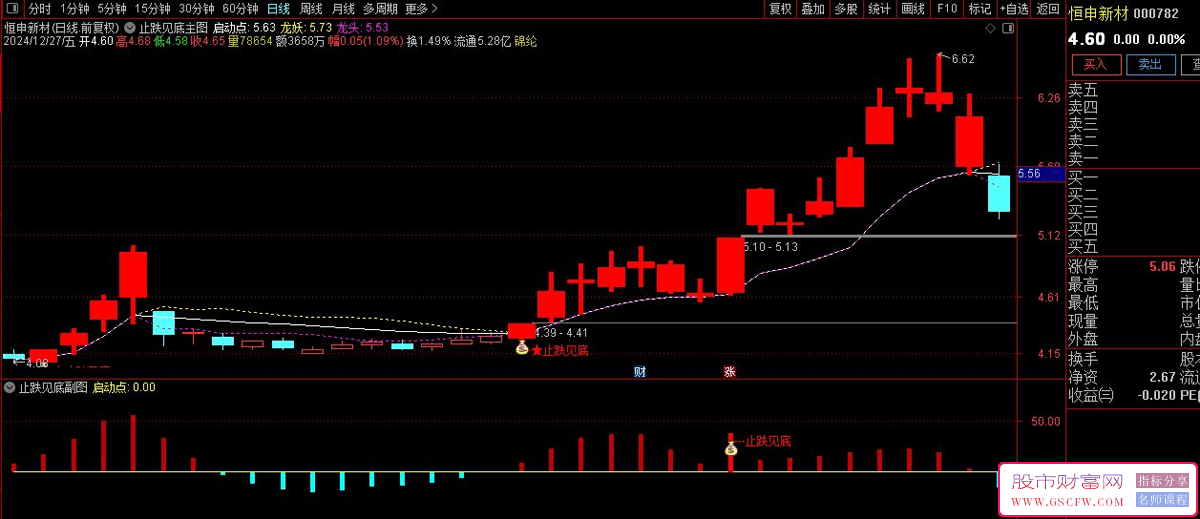Click the 恒申新材(日线.前复权) chart title

[61, 27]
